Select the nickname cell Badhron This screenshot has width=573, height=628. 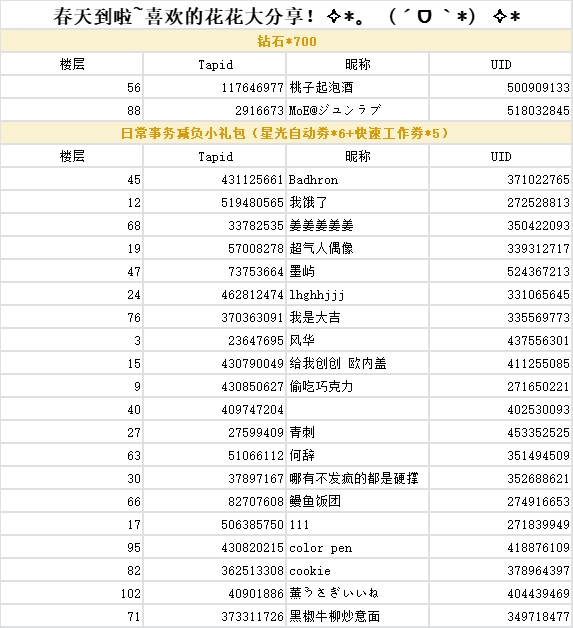coord(358,179)
